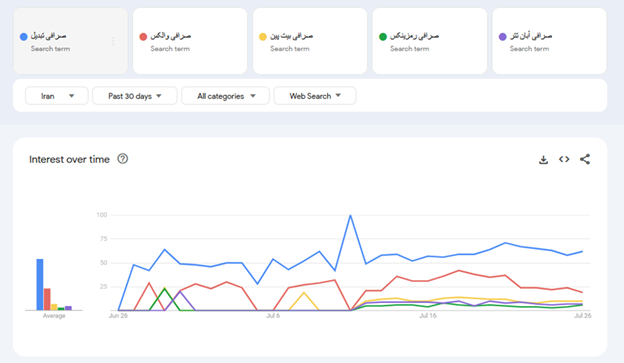This screenshot has height=363, width=624.
Task: Select the purple search term card
Action: click(549, 41)
